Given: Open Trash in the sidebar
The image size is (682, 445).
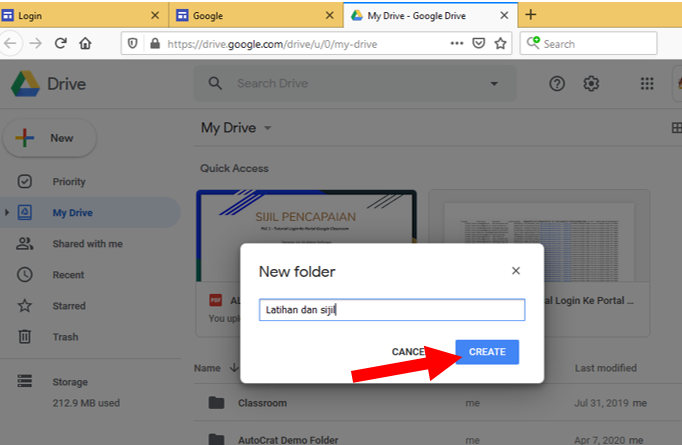Looking at the screenshot, I should 90,337.
